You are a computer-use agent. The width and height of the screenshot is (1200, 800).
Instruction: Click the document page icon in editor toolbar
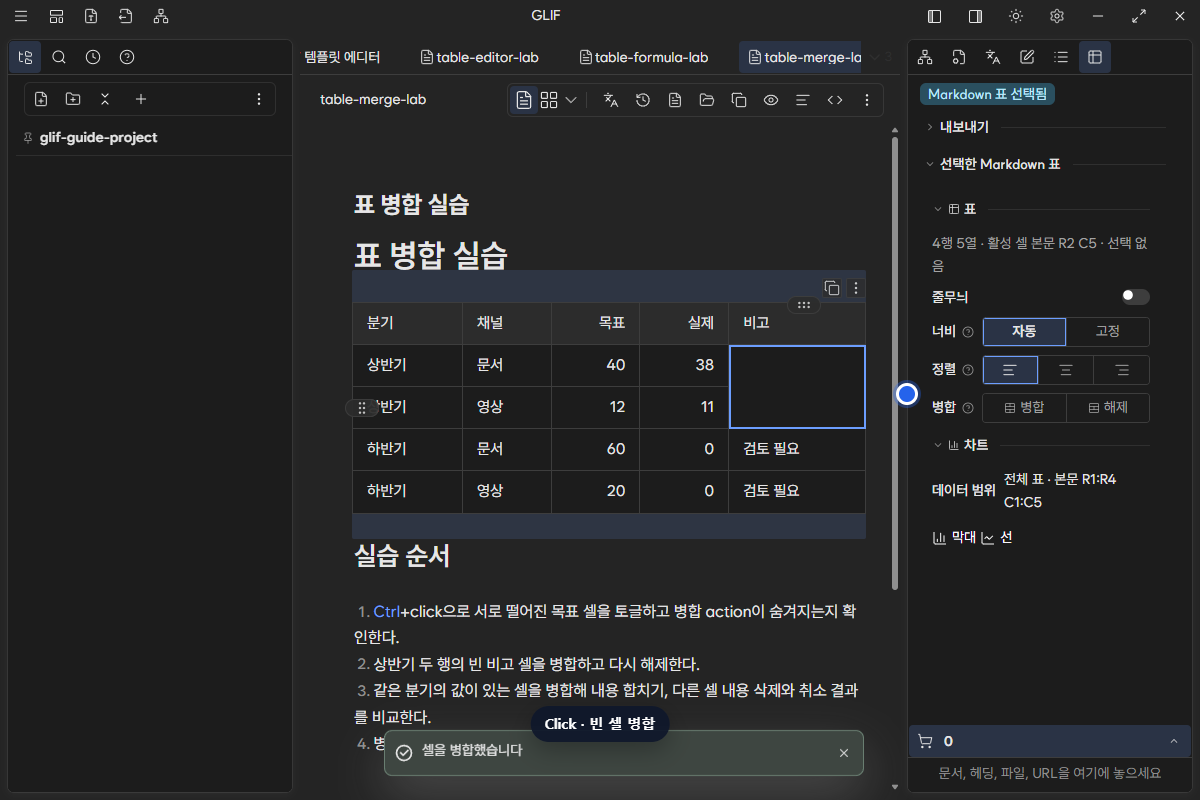coord(675,100)
